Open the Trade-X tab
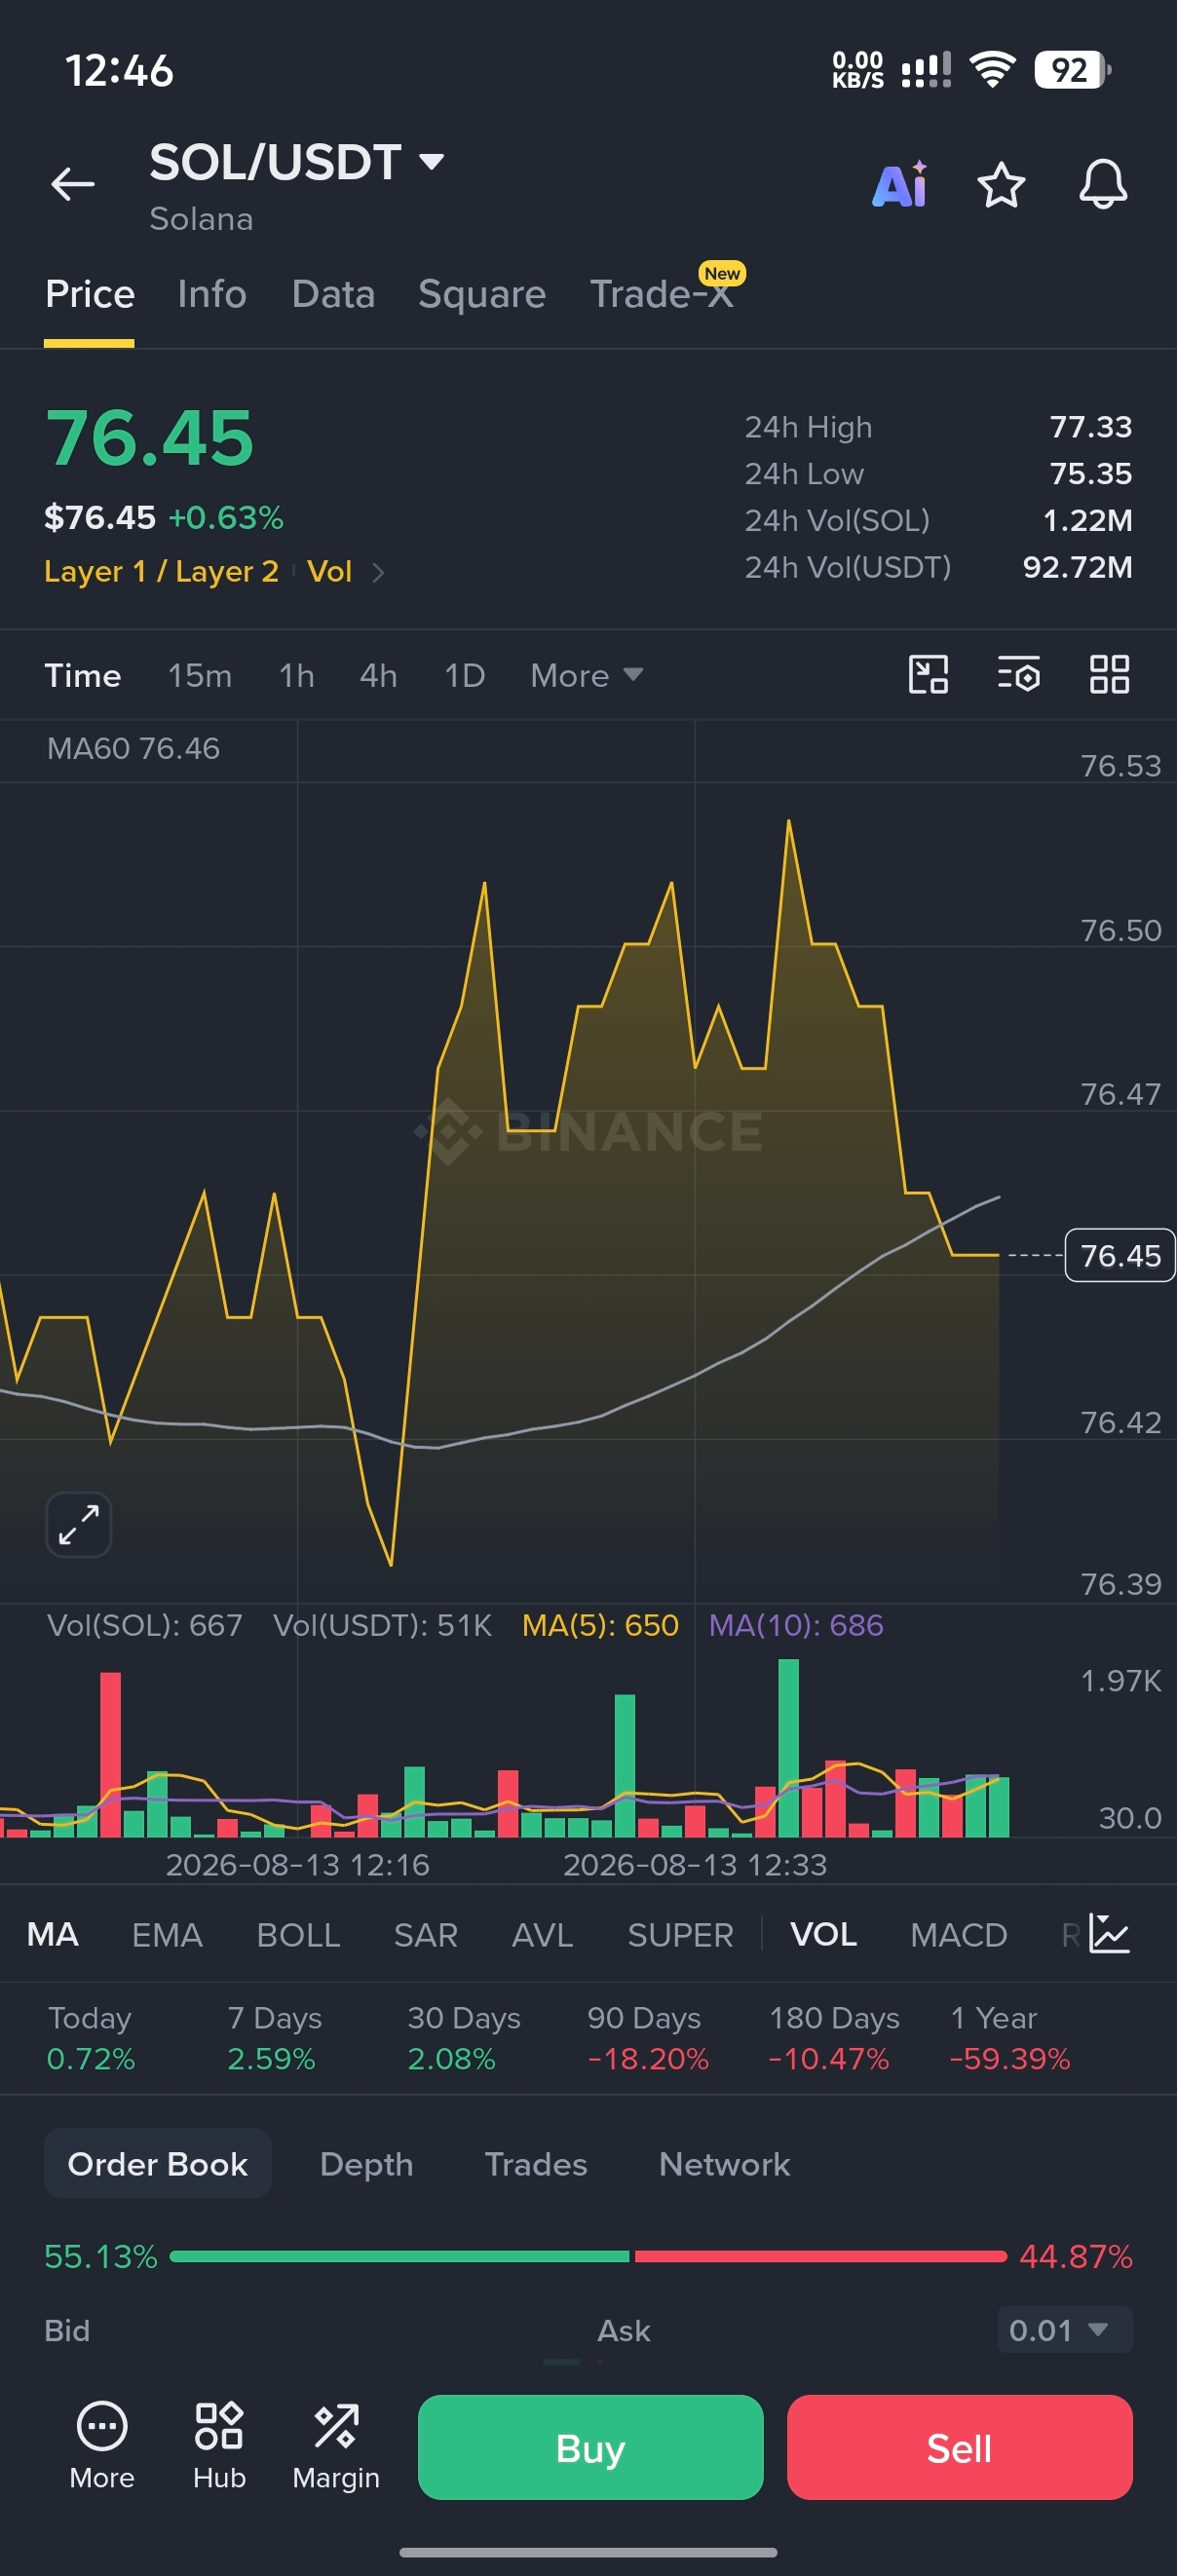The image size is (1177, 2576). [662, 294]
